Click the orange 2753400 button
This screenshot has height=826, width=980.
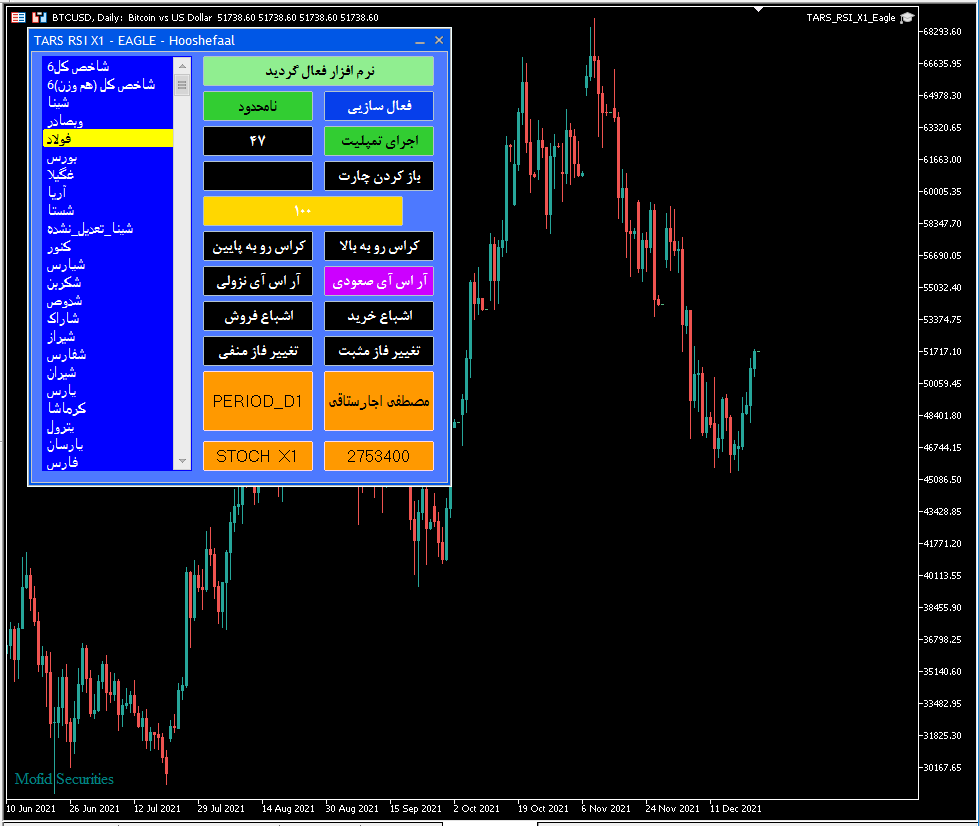click(379, 456)
